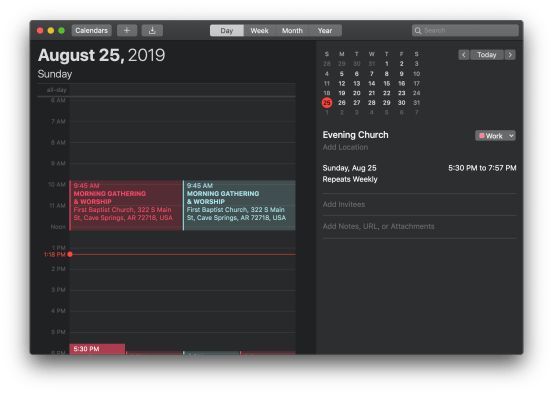This screenshot has width=553, height=394.
Task: Go to next day arrow
Action: (510, 55)
